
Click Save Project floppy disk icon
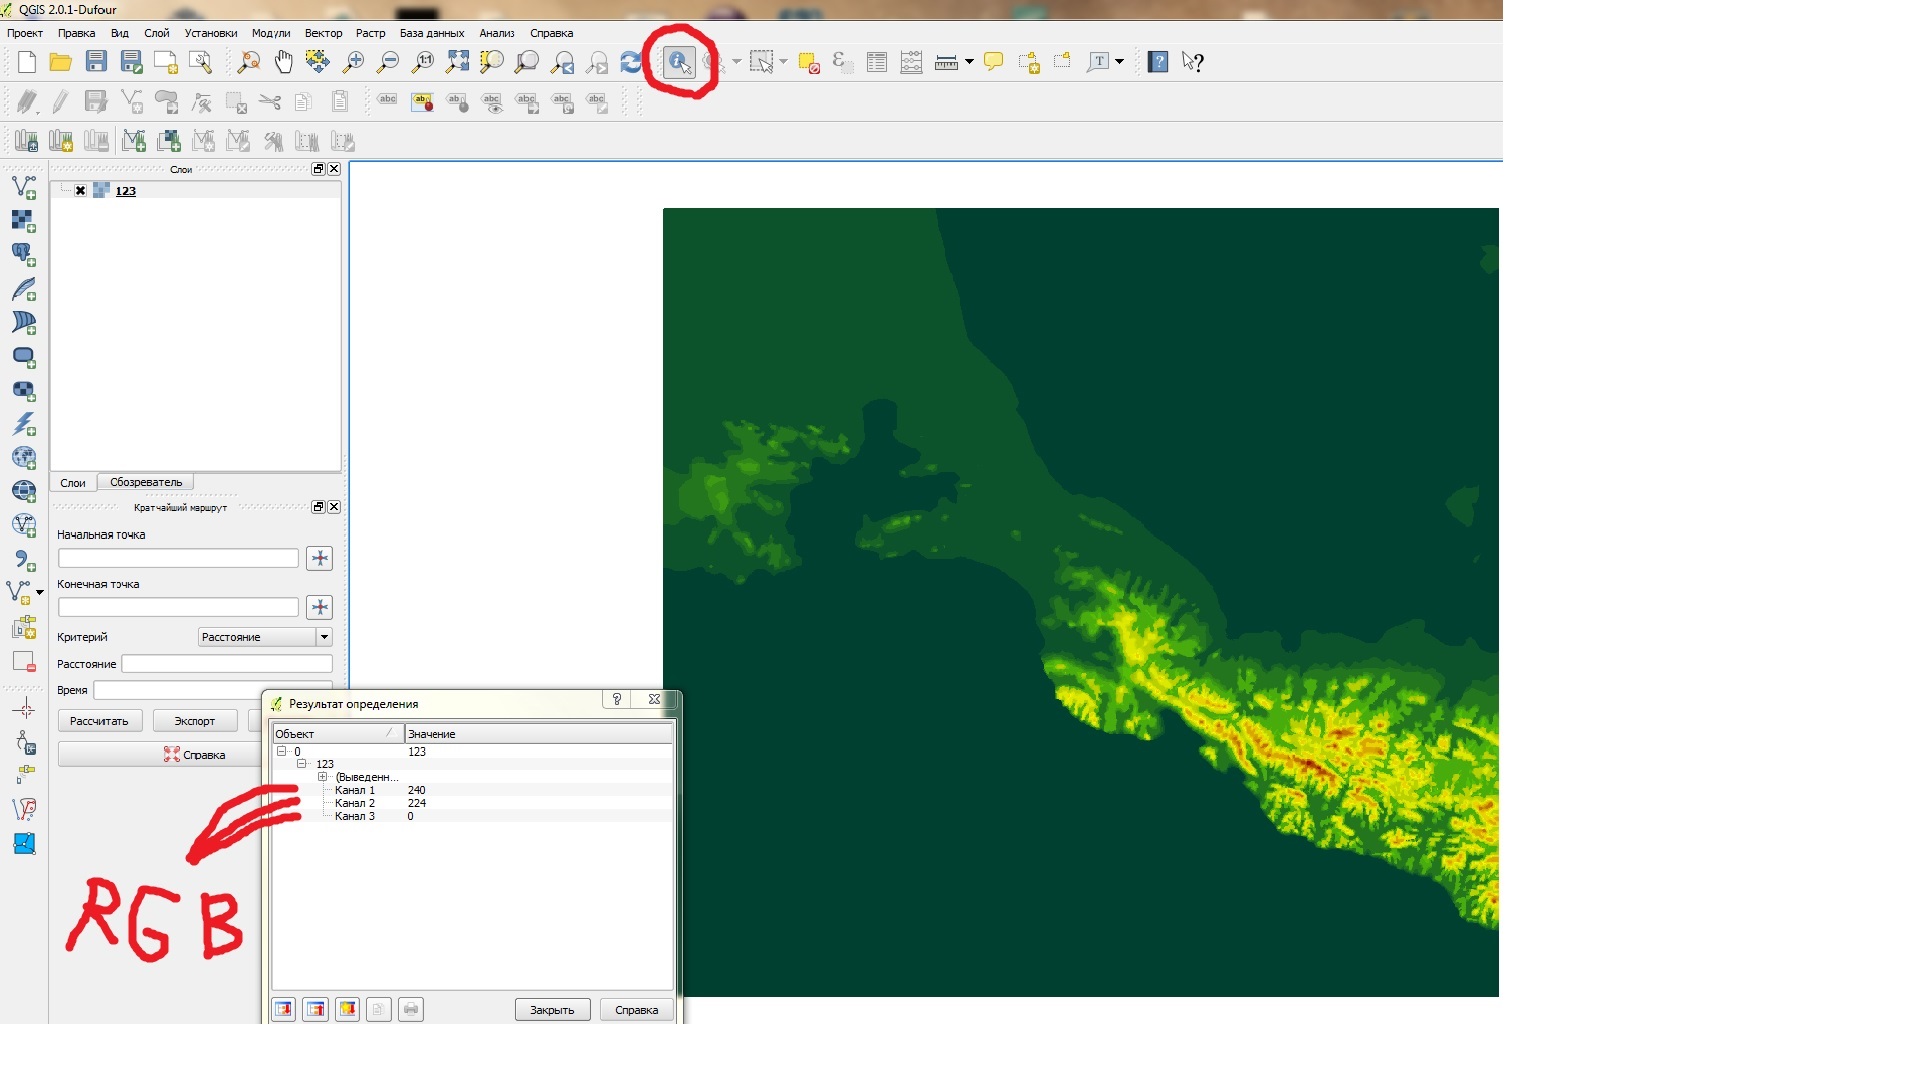96,62
